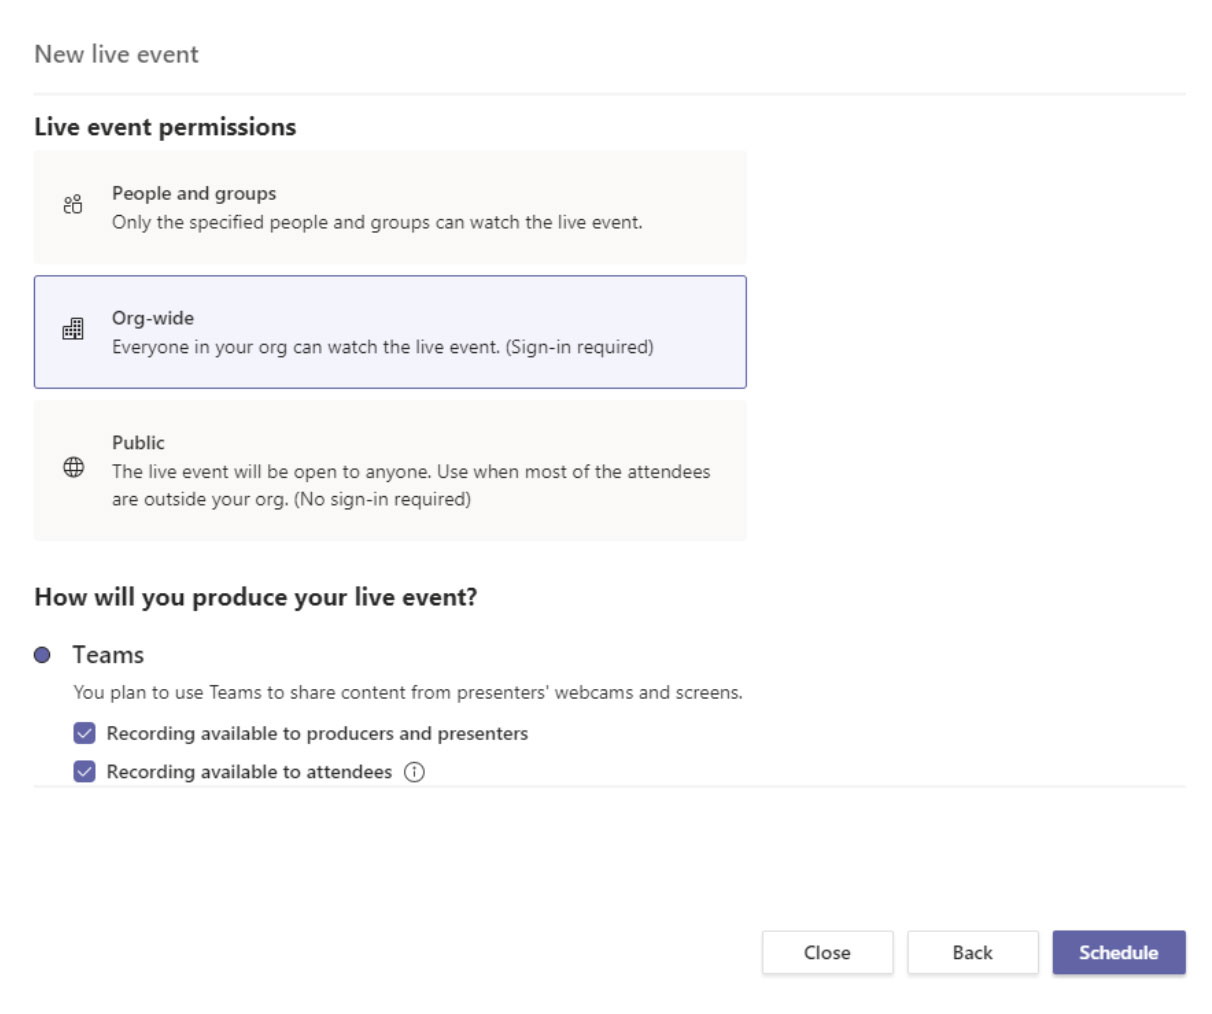The height and width of the screenshot is (1014, 1212).
Task: Click 'How will you produce your live event?'
Action: 256,597
